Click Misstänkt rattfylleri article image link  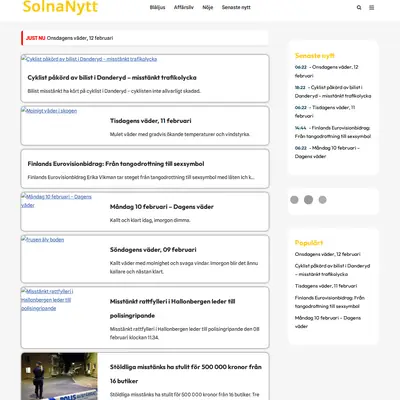47,300
